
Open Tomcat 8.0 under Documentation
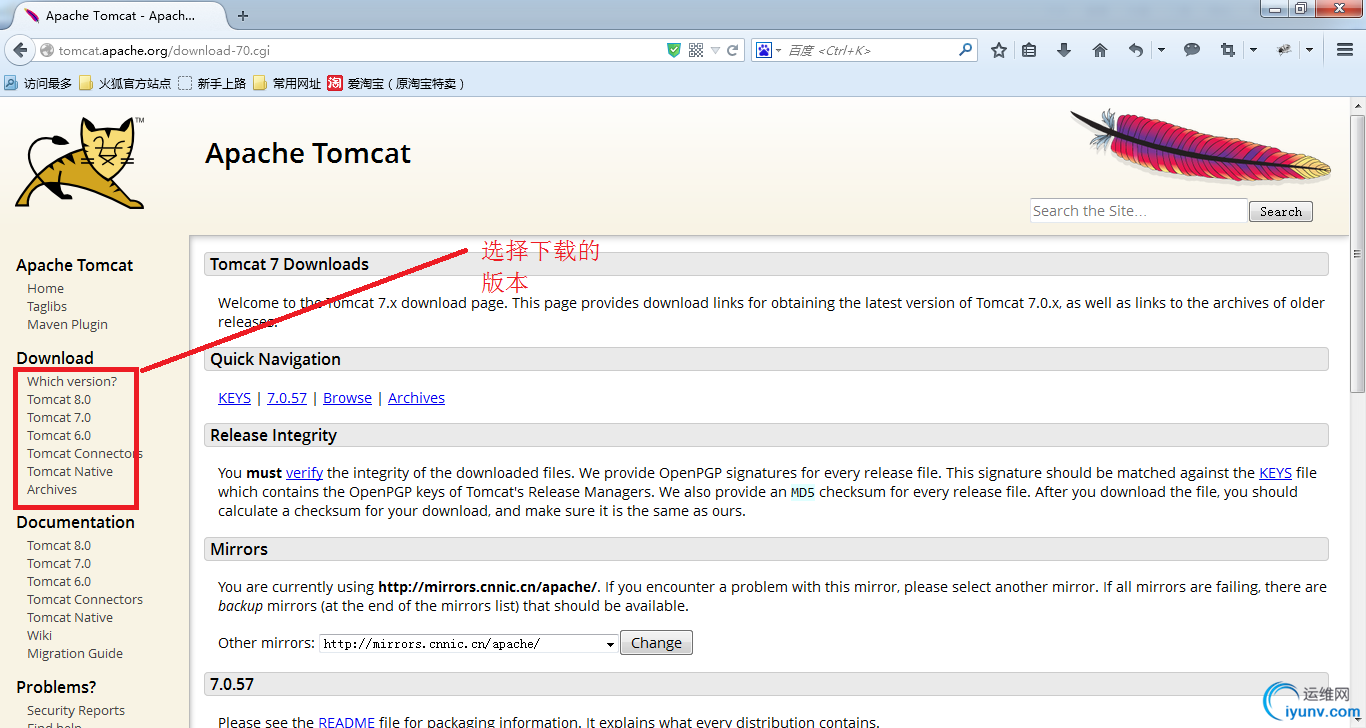coord(59,545)
